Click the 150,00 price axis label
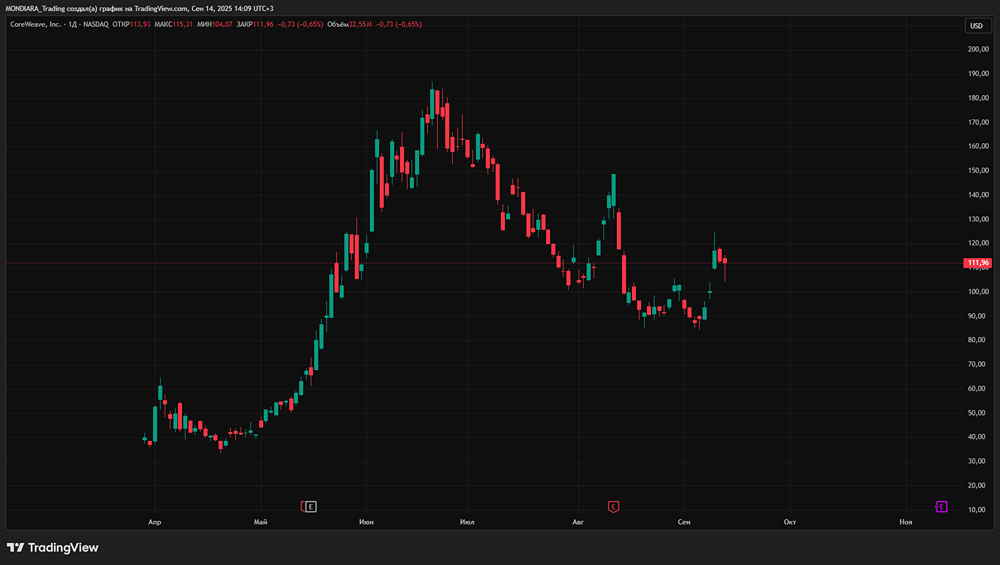The height and width of the screenshot is (565, 1000). (x=978, y=170)
